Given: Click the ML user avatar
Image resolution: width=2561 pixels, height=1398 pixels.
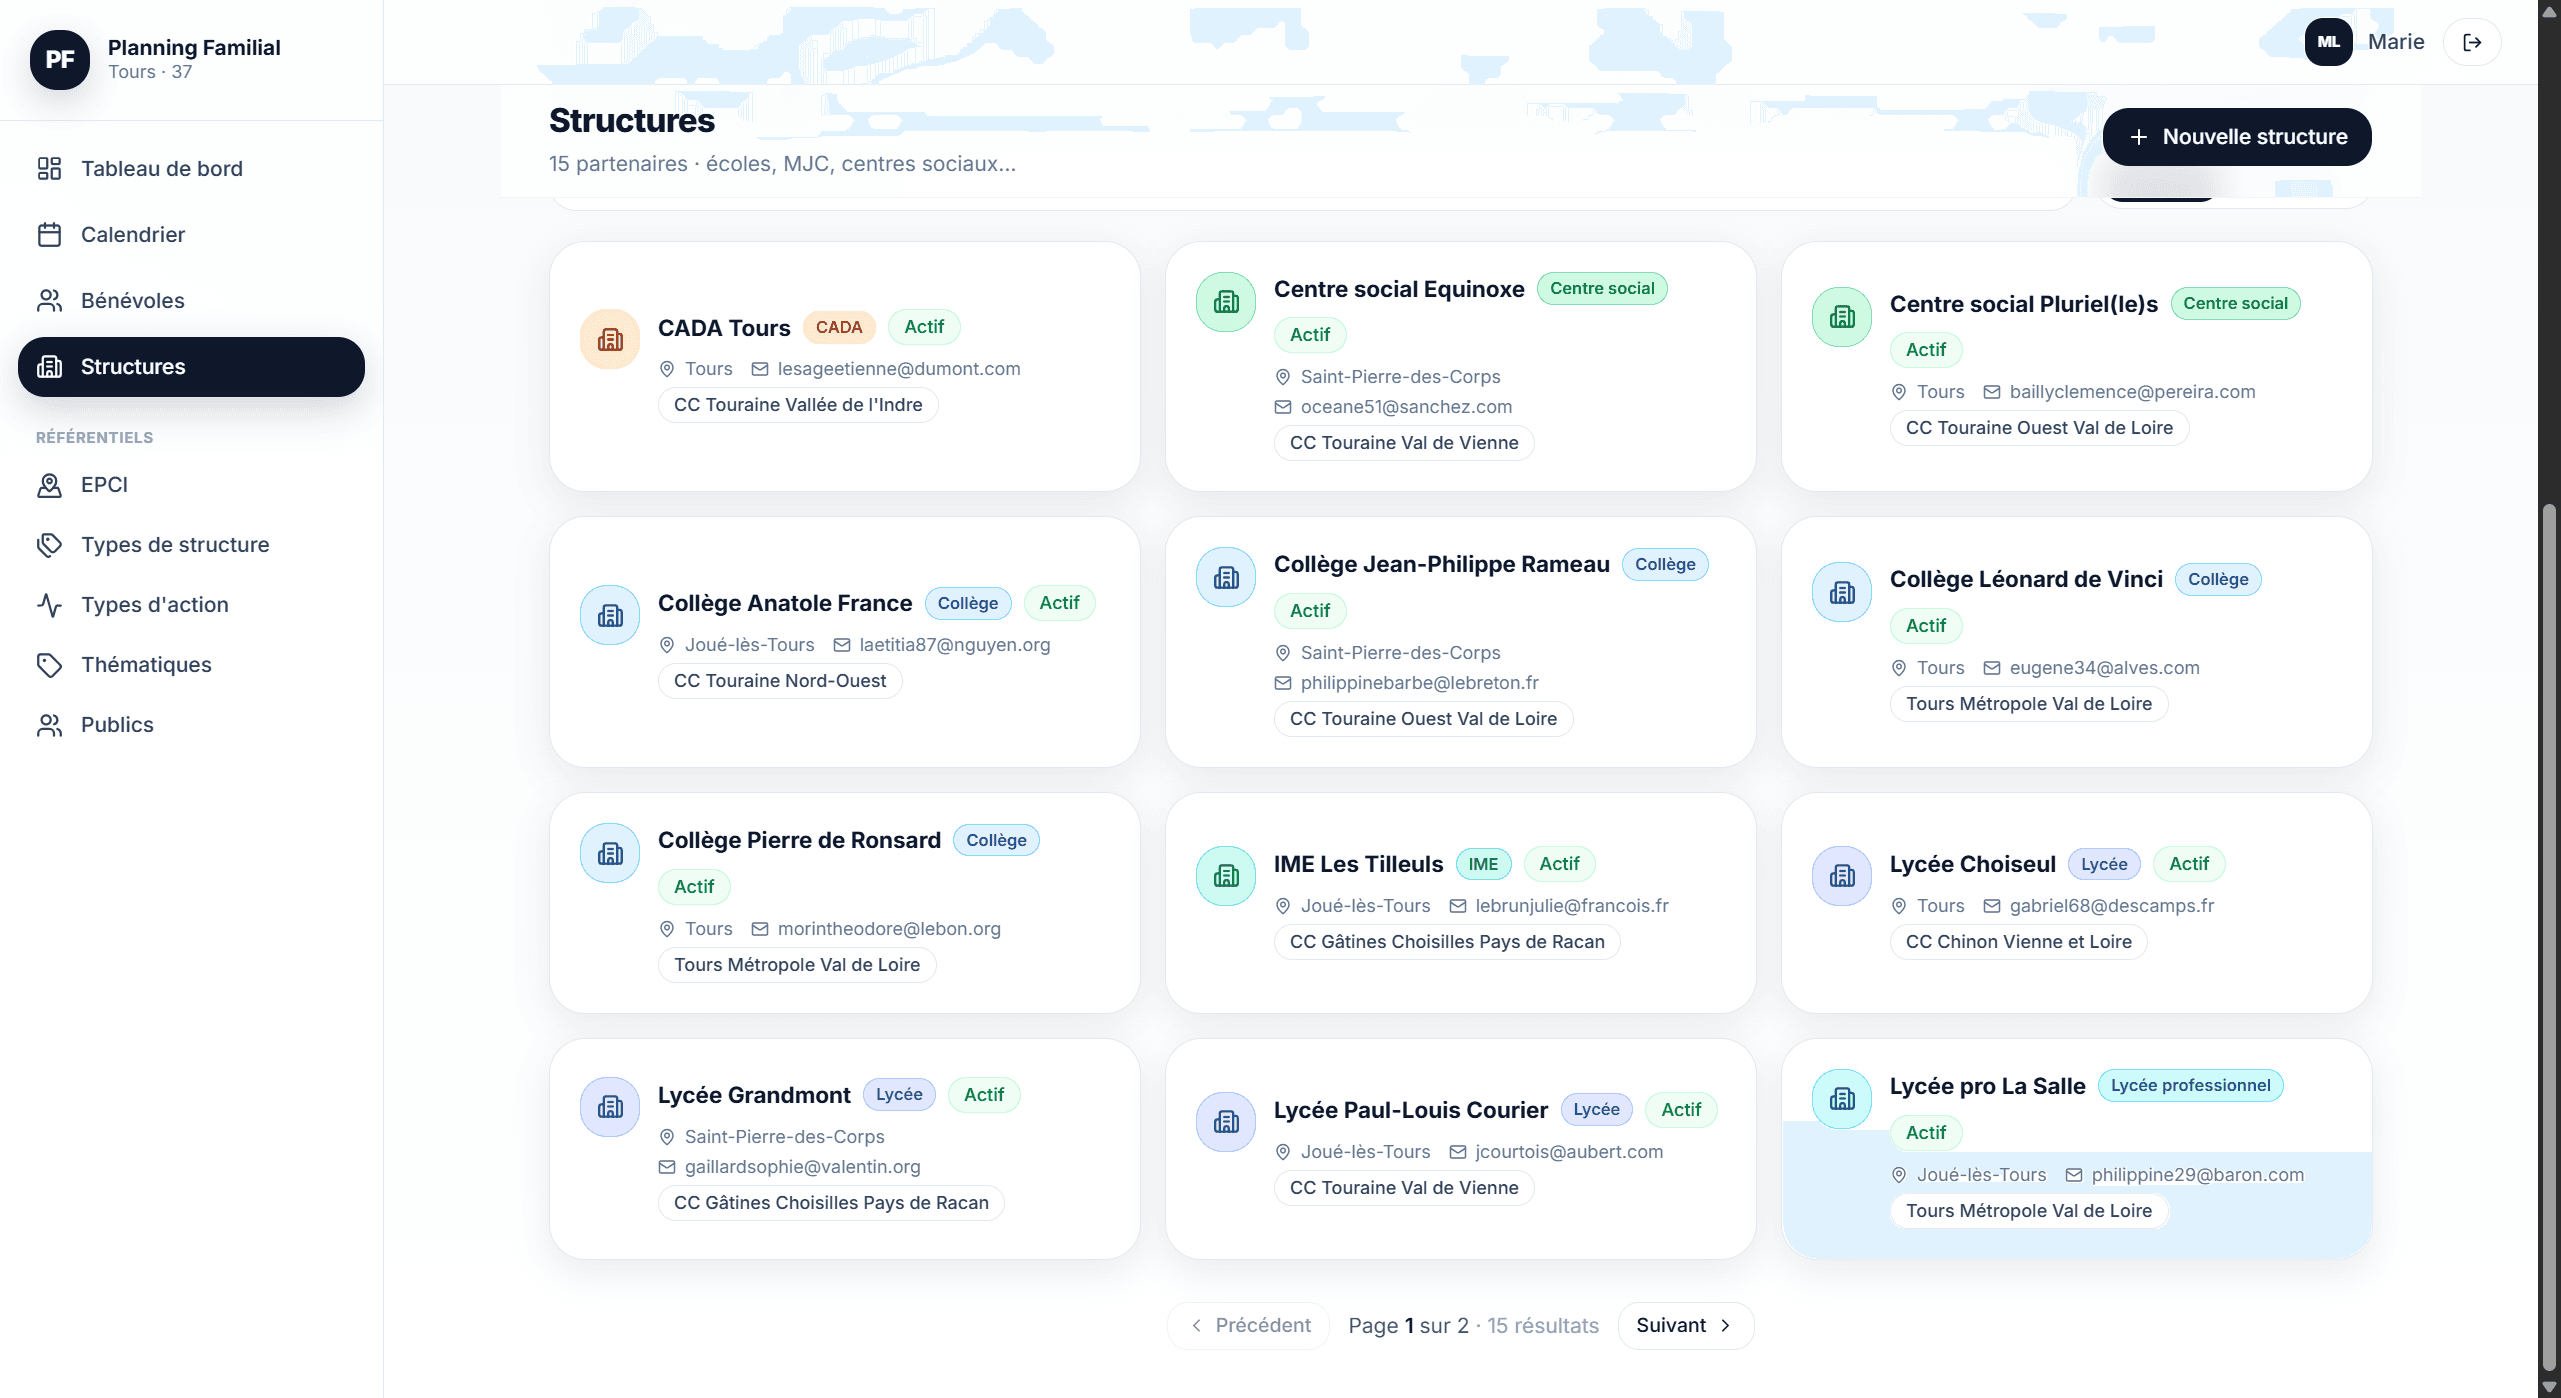Looking at the screenshot, I should [2329, 42].
